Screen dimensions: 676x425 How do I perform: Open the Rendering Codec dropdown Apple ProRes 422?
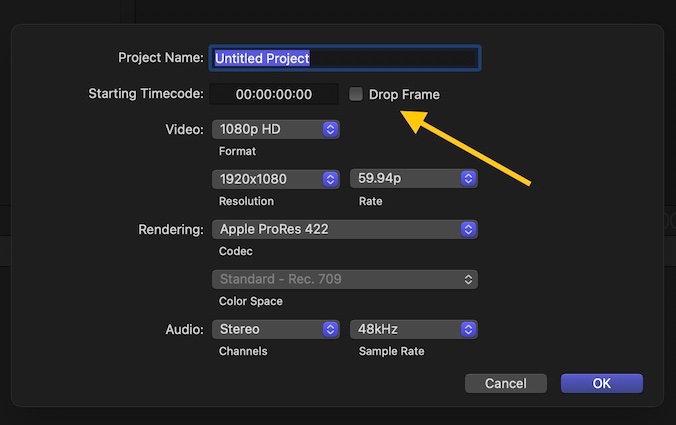[345, 229]
